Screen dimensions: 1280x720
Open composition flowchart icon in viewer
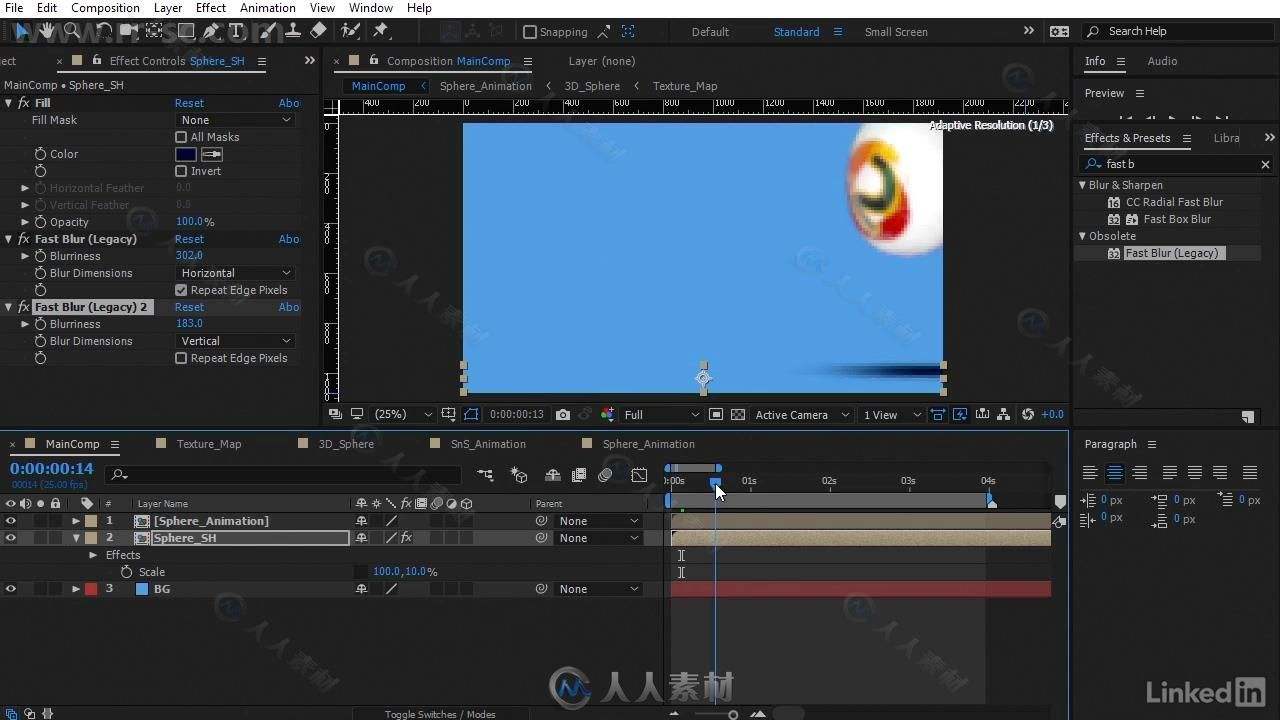(1005, 414)
